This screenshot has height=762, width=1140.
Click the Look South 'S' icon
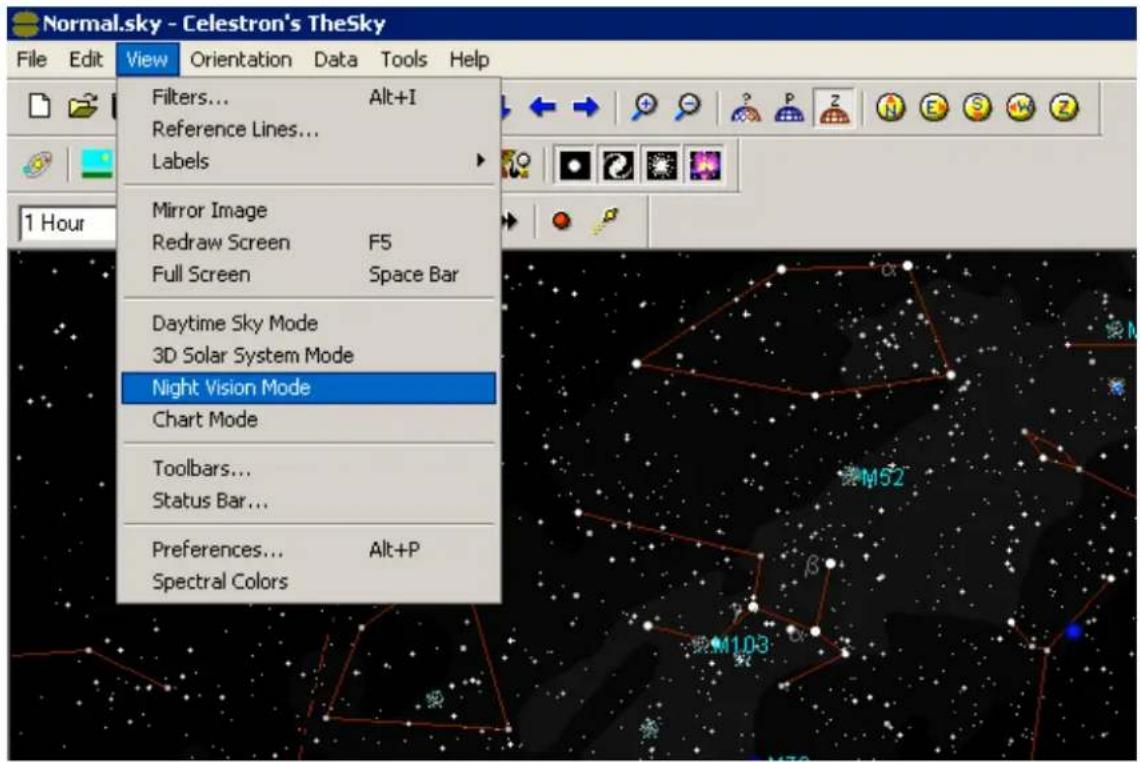977,108
